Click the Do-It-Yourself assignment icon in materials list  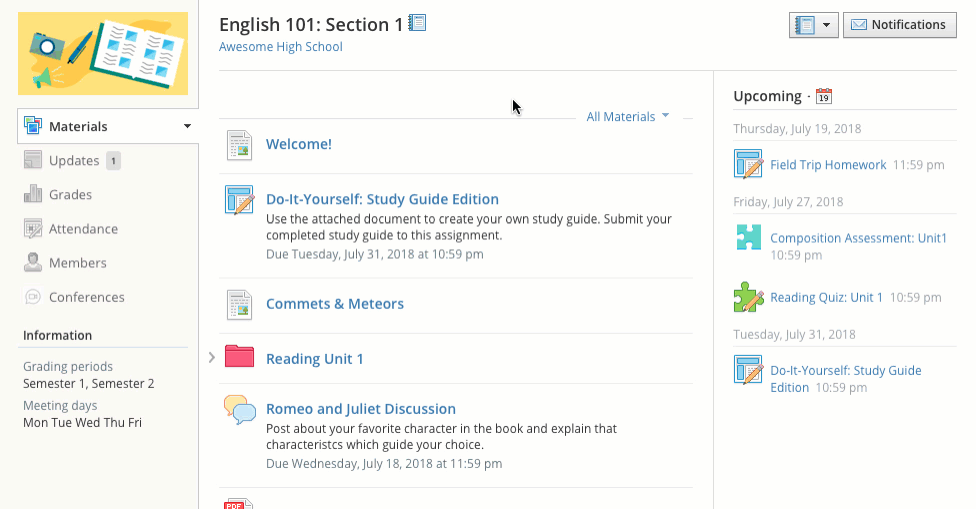239,200
